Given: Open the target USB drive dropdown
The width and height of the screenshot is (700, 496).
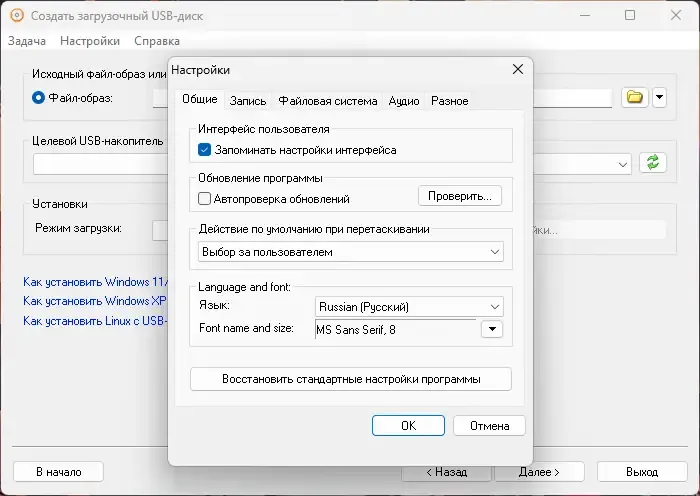Looking at the screenshot, I should click(x=623, y=164).
